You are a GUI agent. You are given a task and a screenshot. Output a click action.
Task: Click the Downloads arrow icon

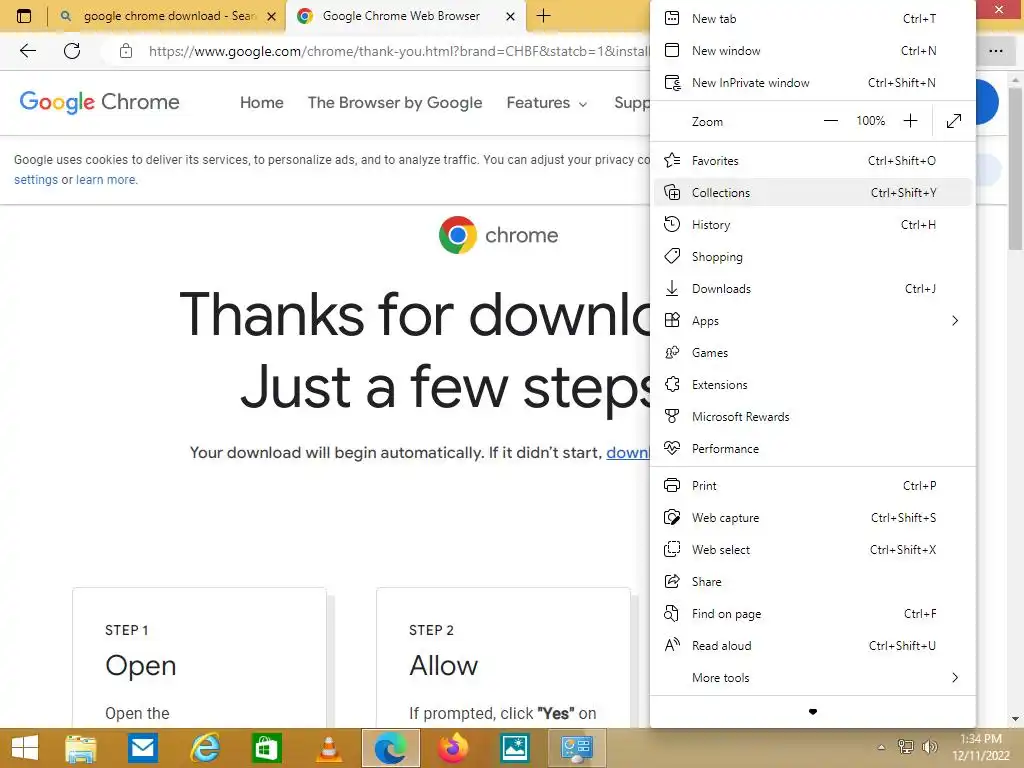coord(672,288)
